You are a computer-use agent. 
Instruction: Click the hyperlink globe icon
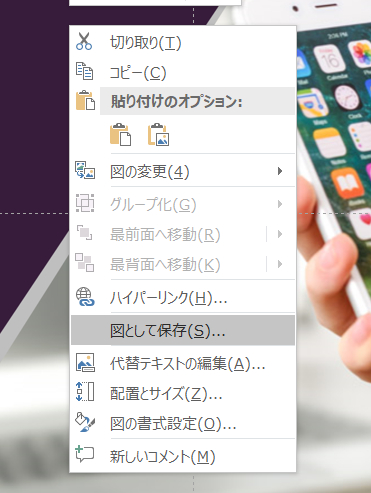[85, 297]
